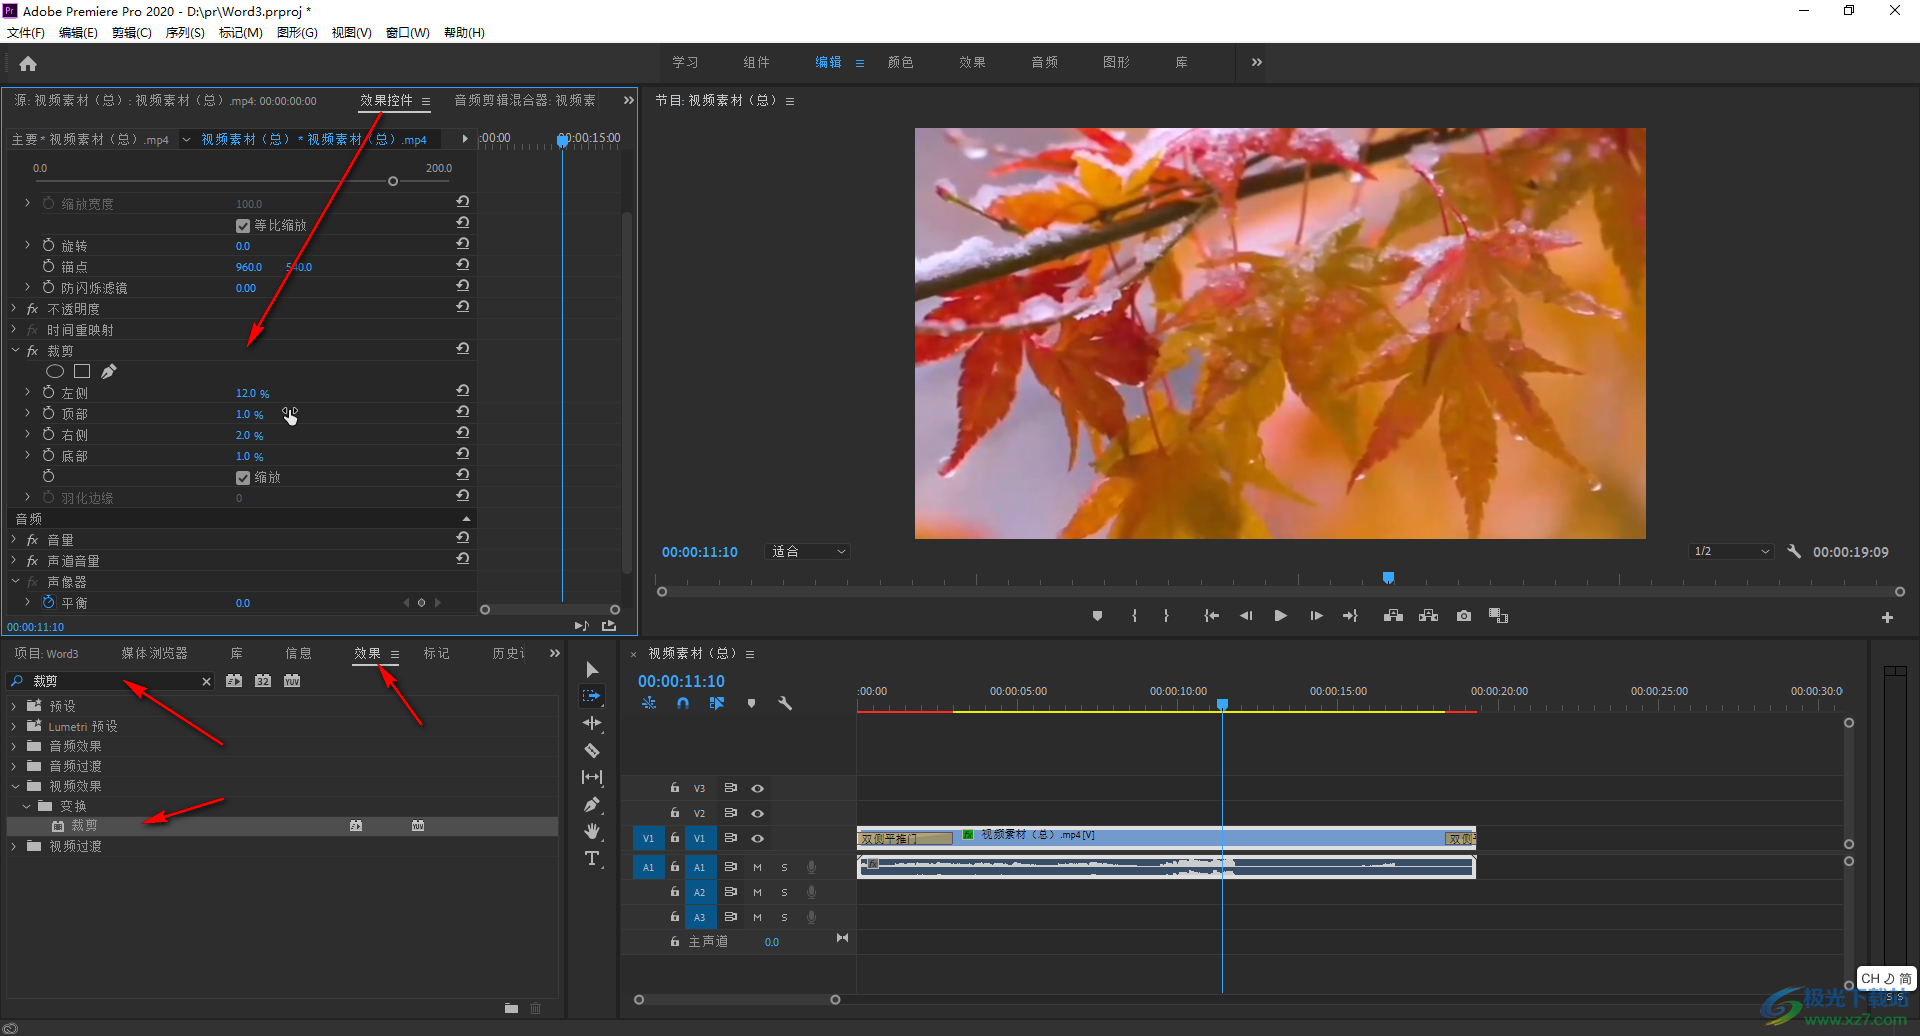Toggle lock on V2 track
Viewport: 1920px width, 1036px height.
coord(675,813)
